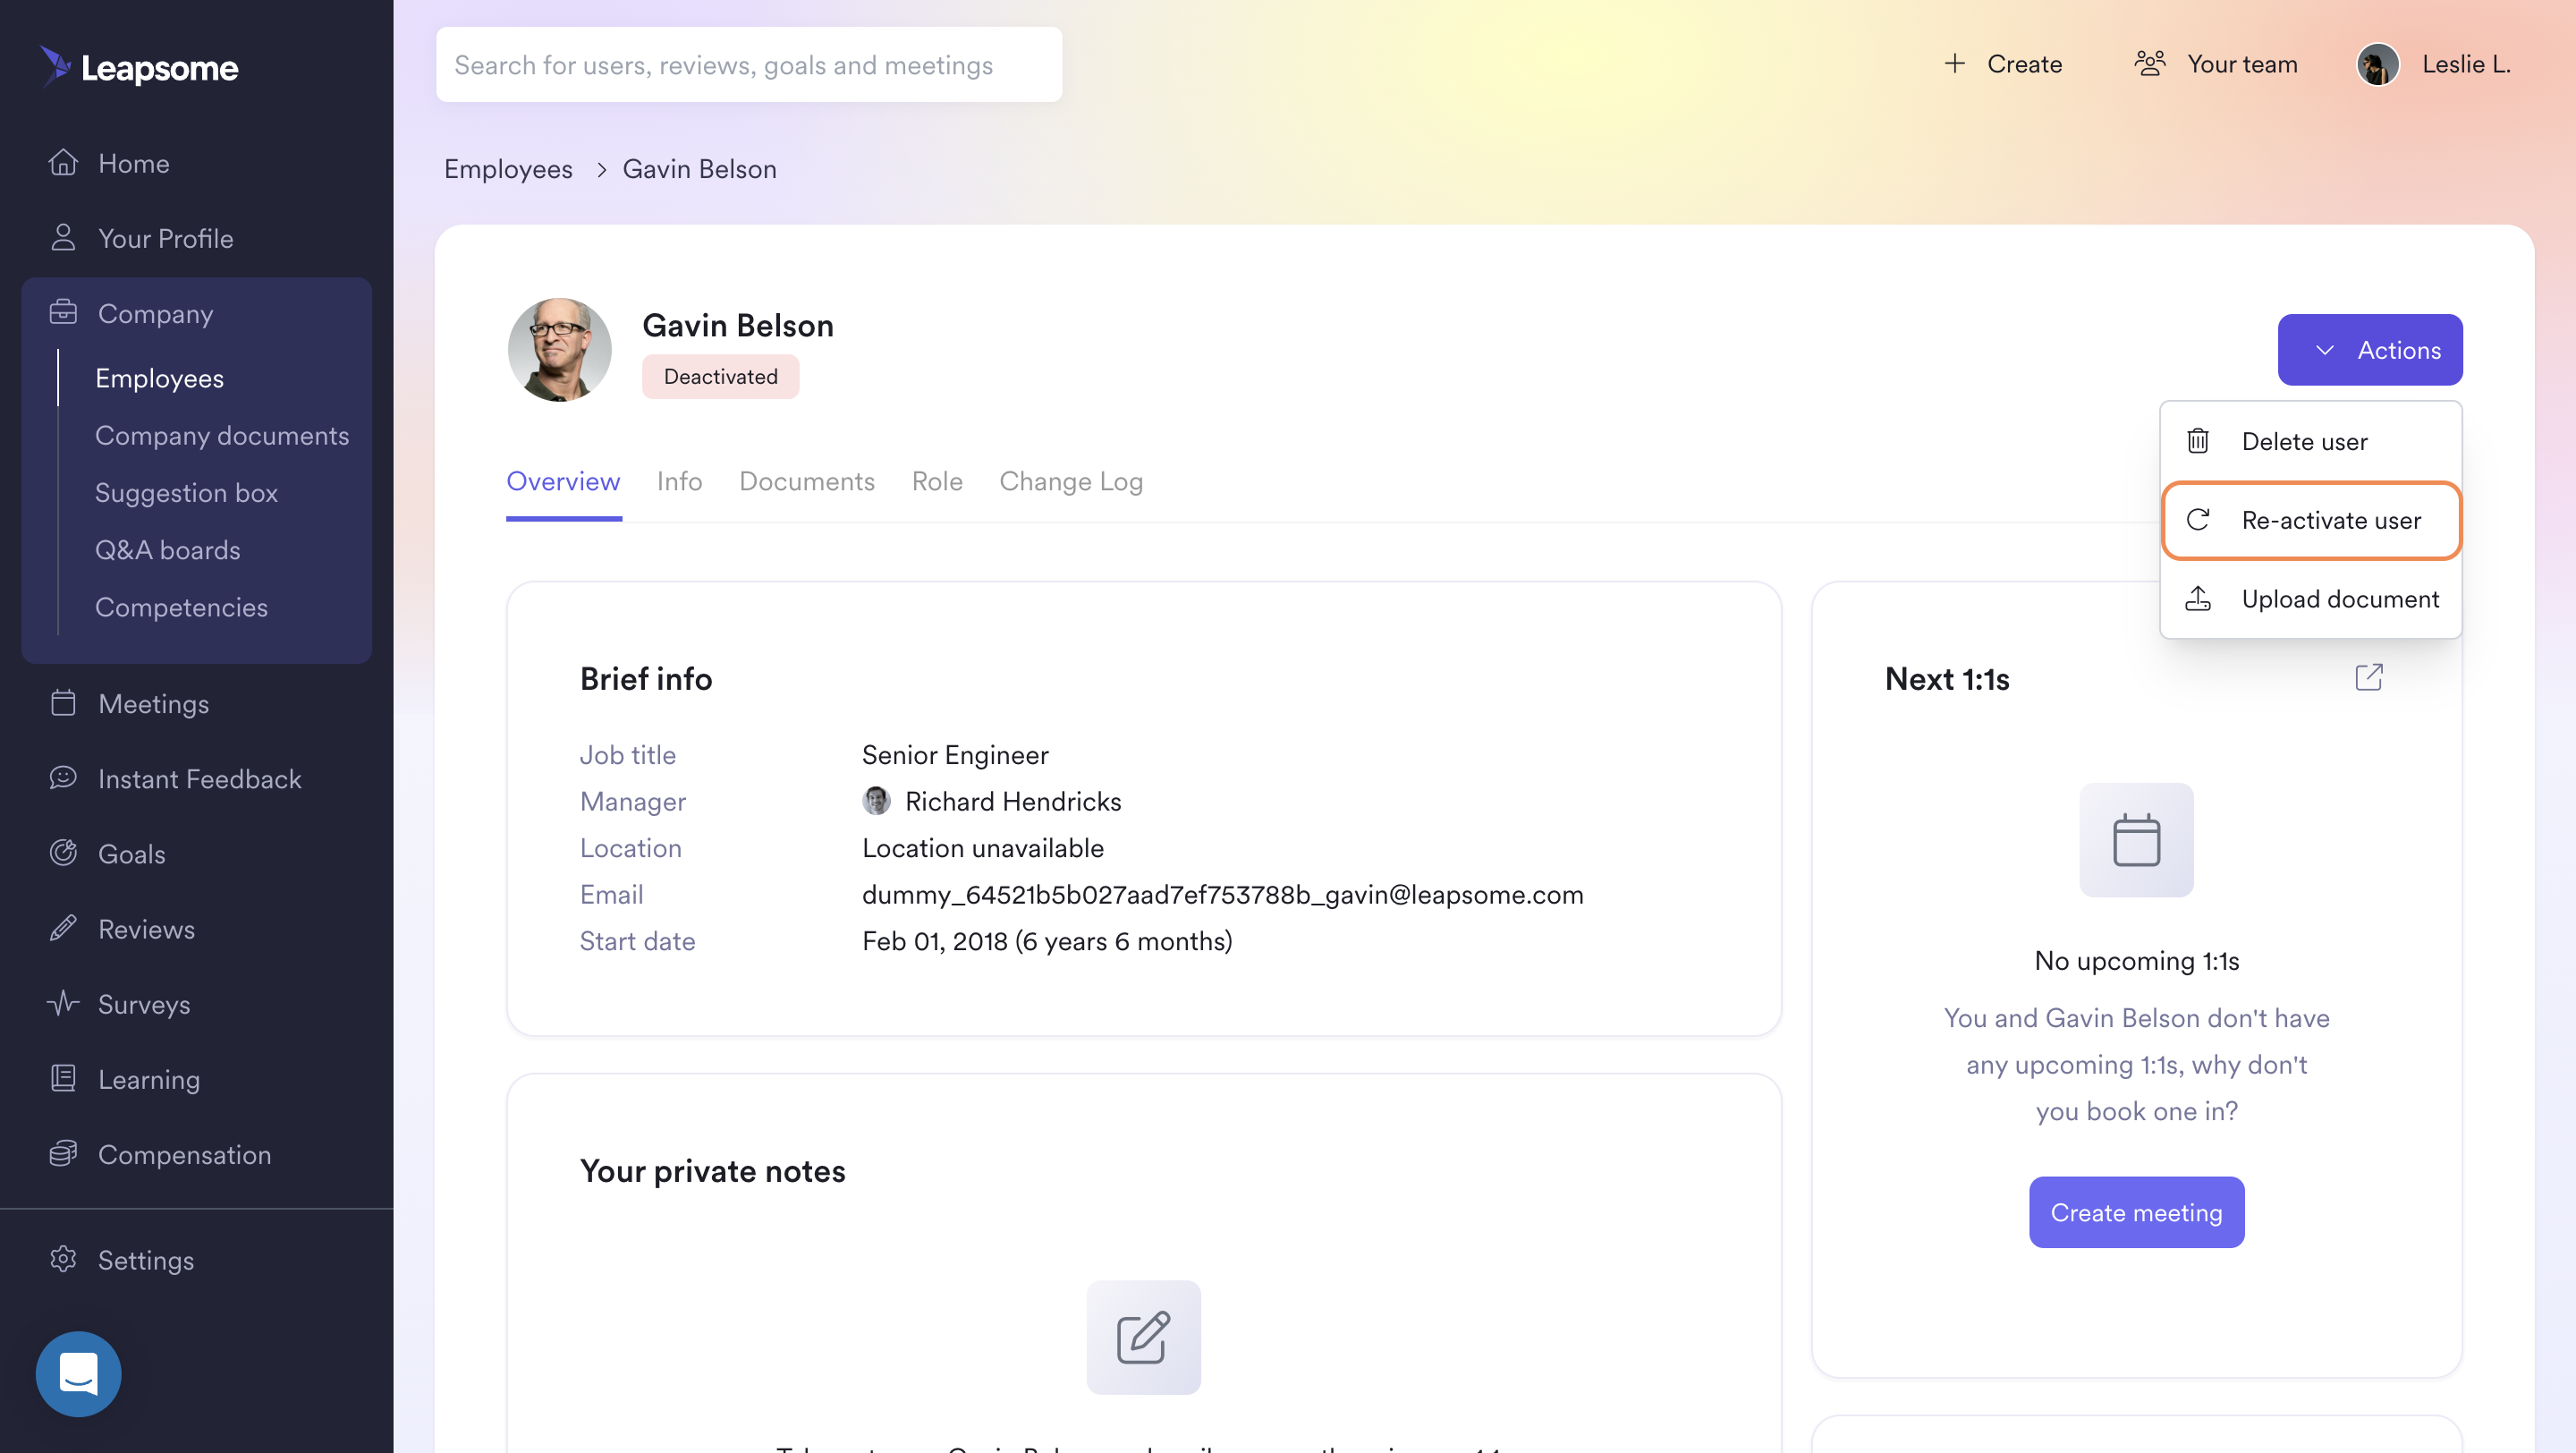Click Your private notes heading
This screenshot has width=2576, height=1453.
(712, 1170)
